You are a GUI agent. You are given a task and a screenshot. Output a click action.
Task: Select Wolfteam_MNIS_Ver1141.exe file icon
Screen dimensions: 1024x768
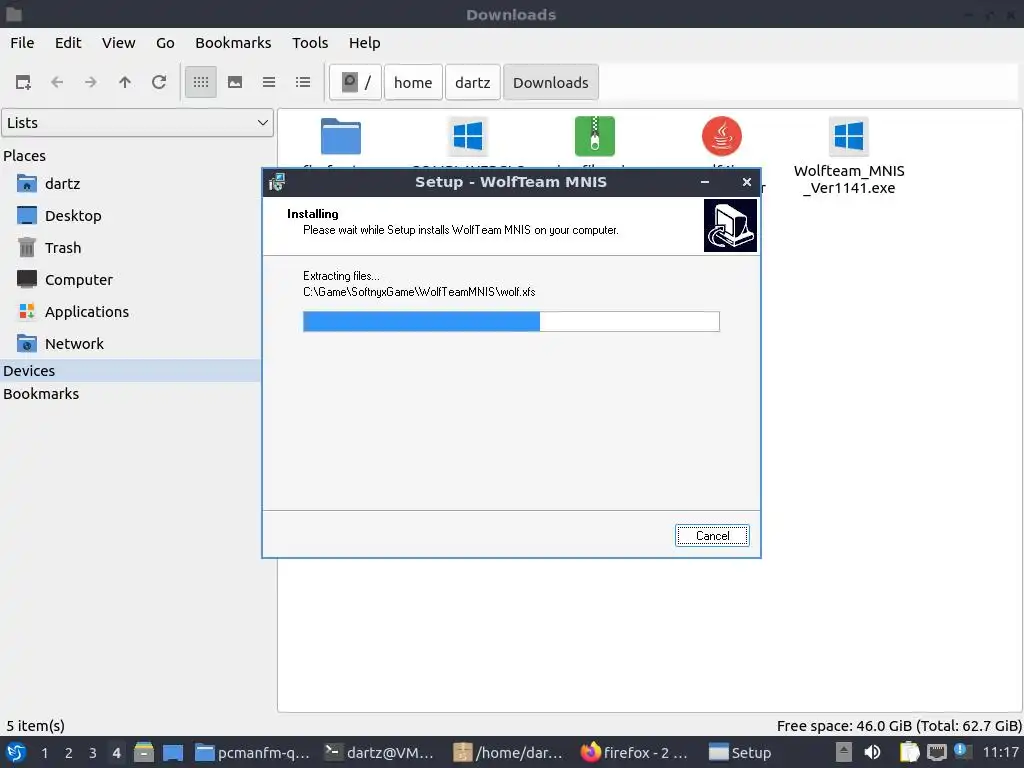(x=848, y=136)
